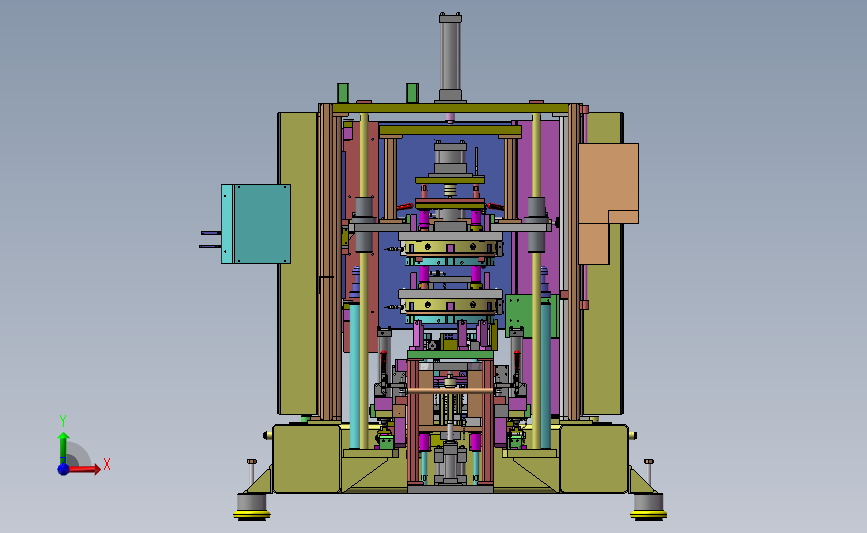
Task: Select the lower yellow ring fixture
Action: (x=450, y=305)
